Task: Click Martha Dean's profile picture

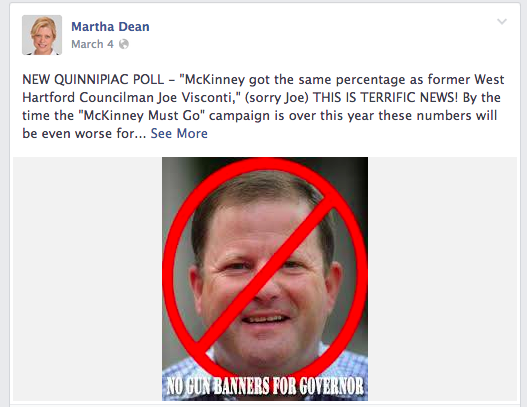Action: [x=42, y=35]
